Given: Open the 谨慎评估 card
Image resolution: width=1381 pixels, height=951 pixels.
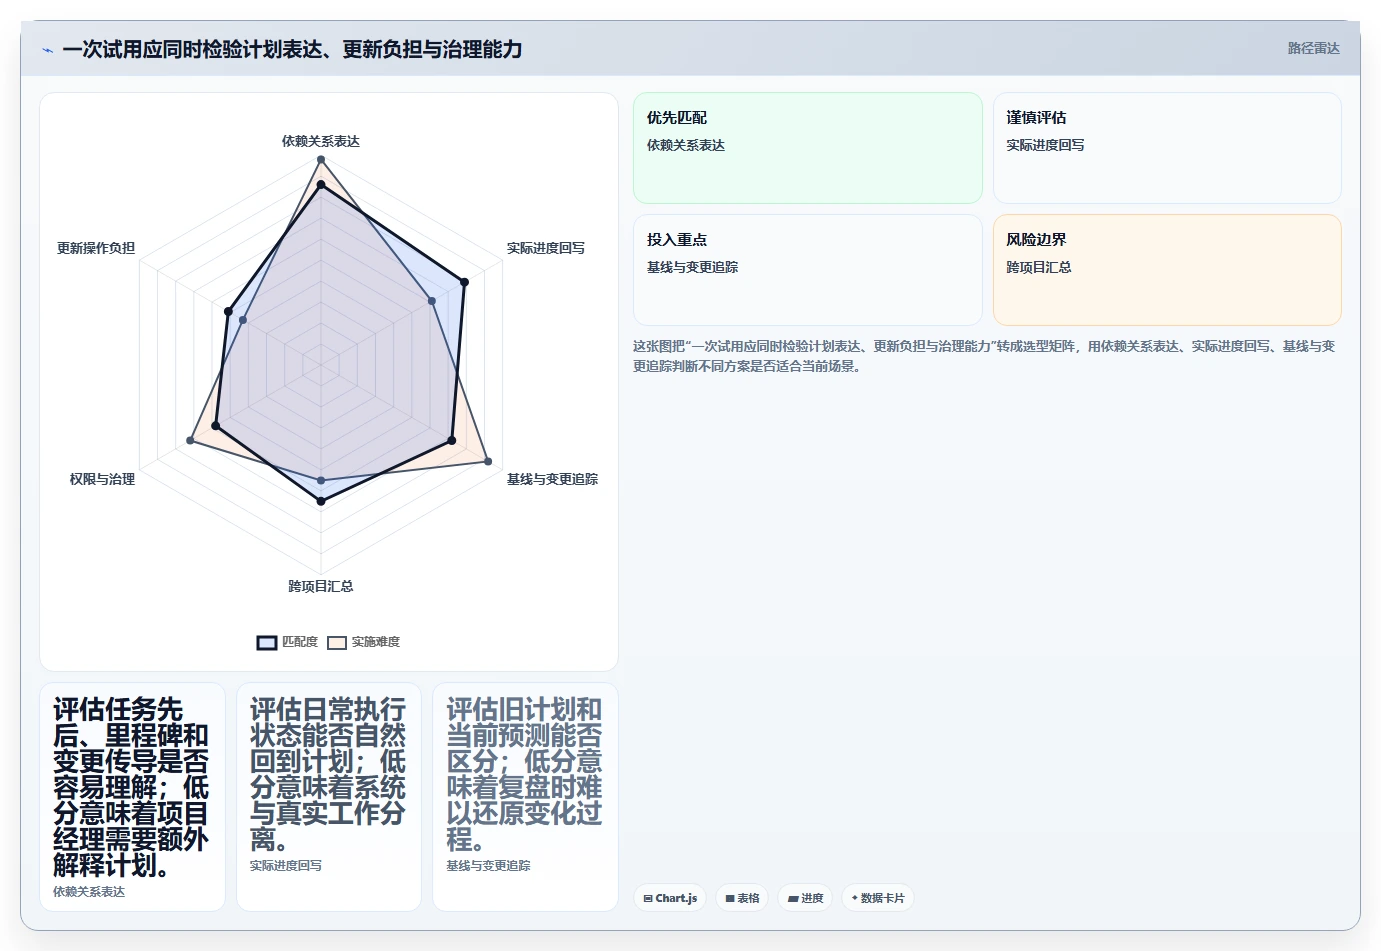Looking at the screenshot, I should click(1167, 148).
